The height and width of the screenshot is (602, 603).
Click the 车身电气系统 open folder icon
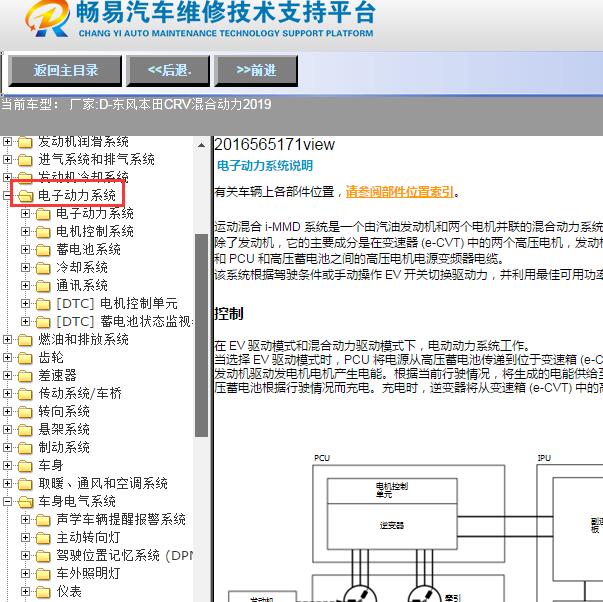point(25,502)
